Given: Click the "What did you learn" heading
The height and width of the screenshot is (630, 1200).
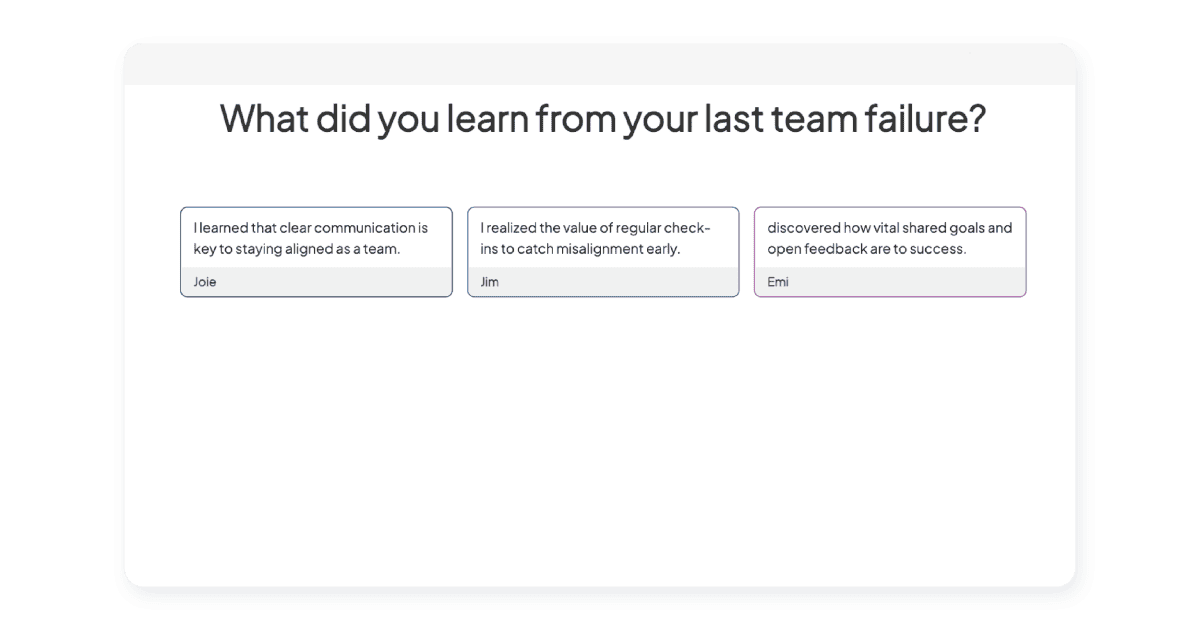Looking at the screenshot, I should [603, 118].
